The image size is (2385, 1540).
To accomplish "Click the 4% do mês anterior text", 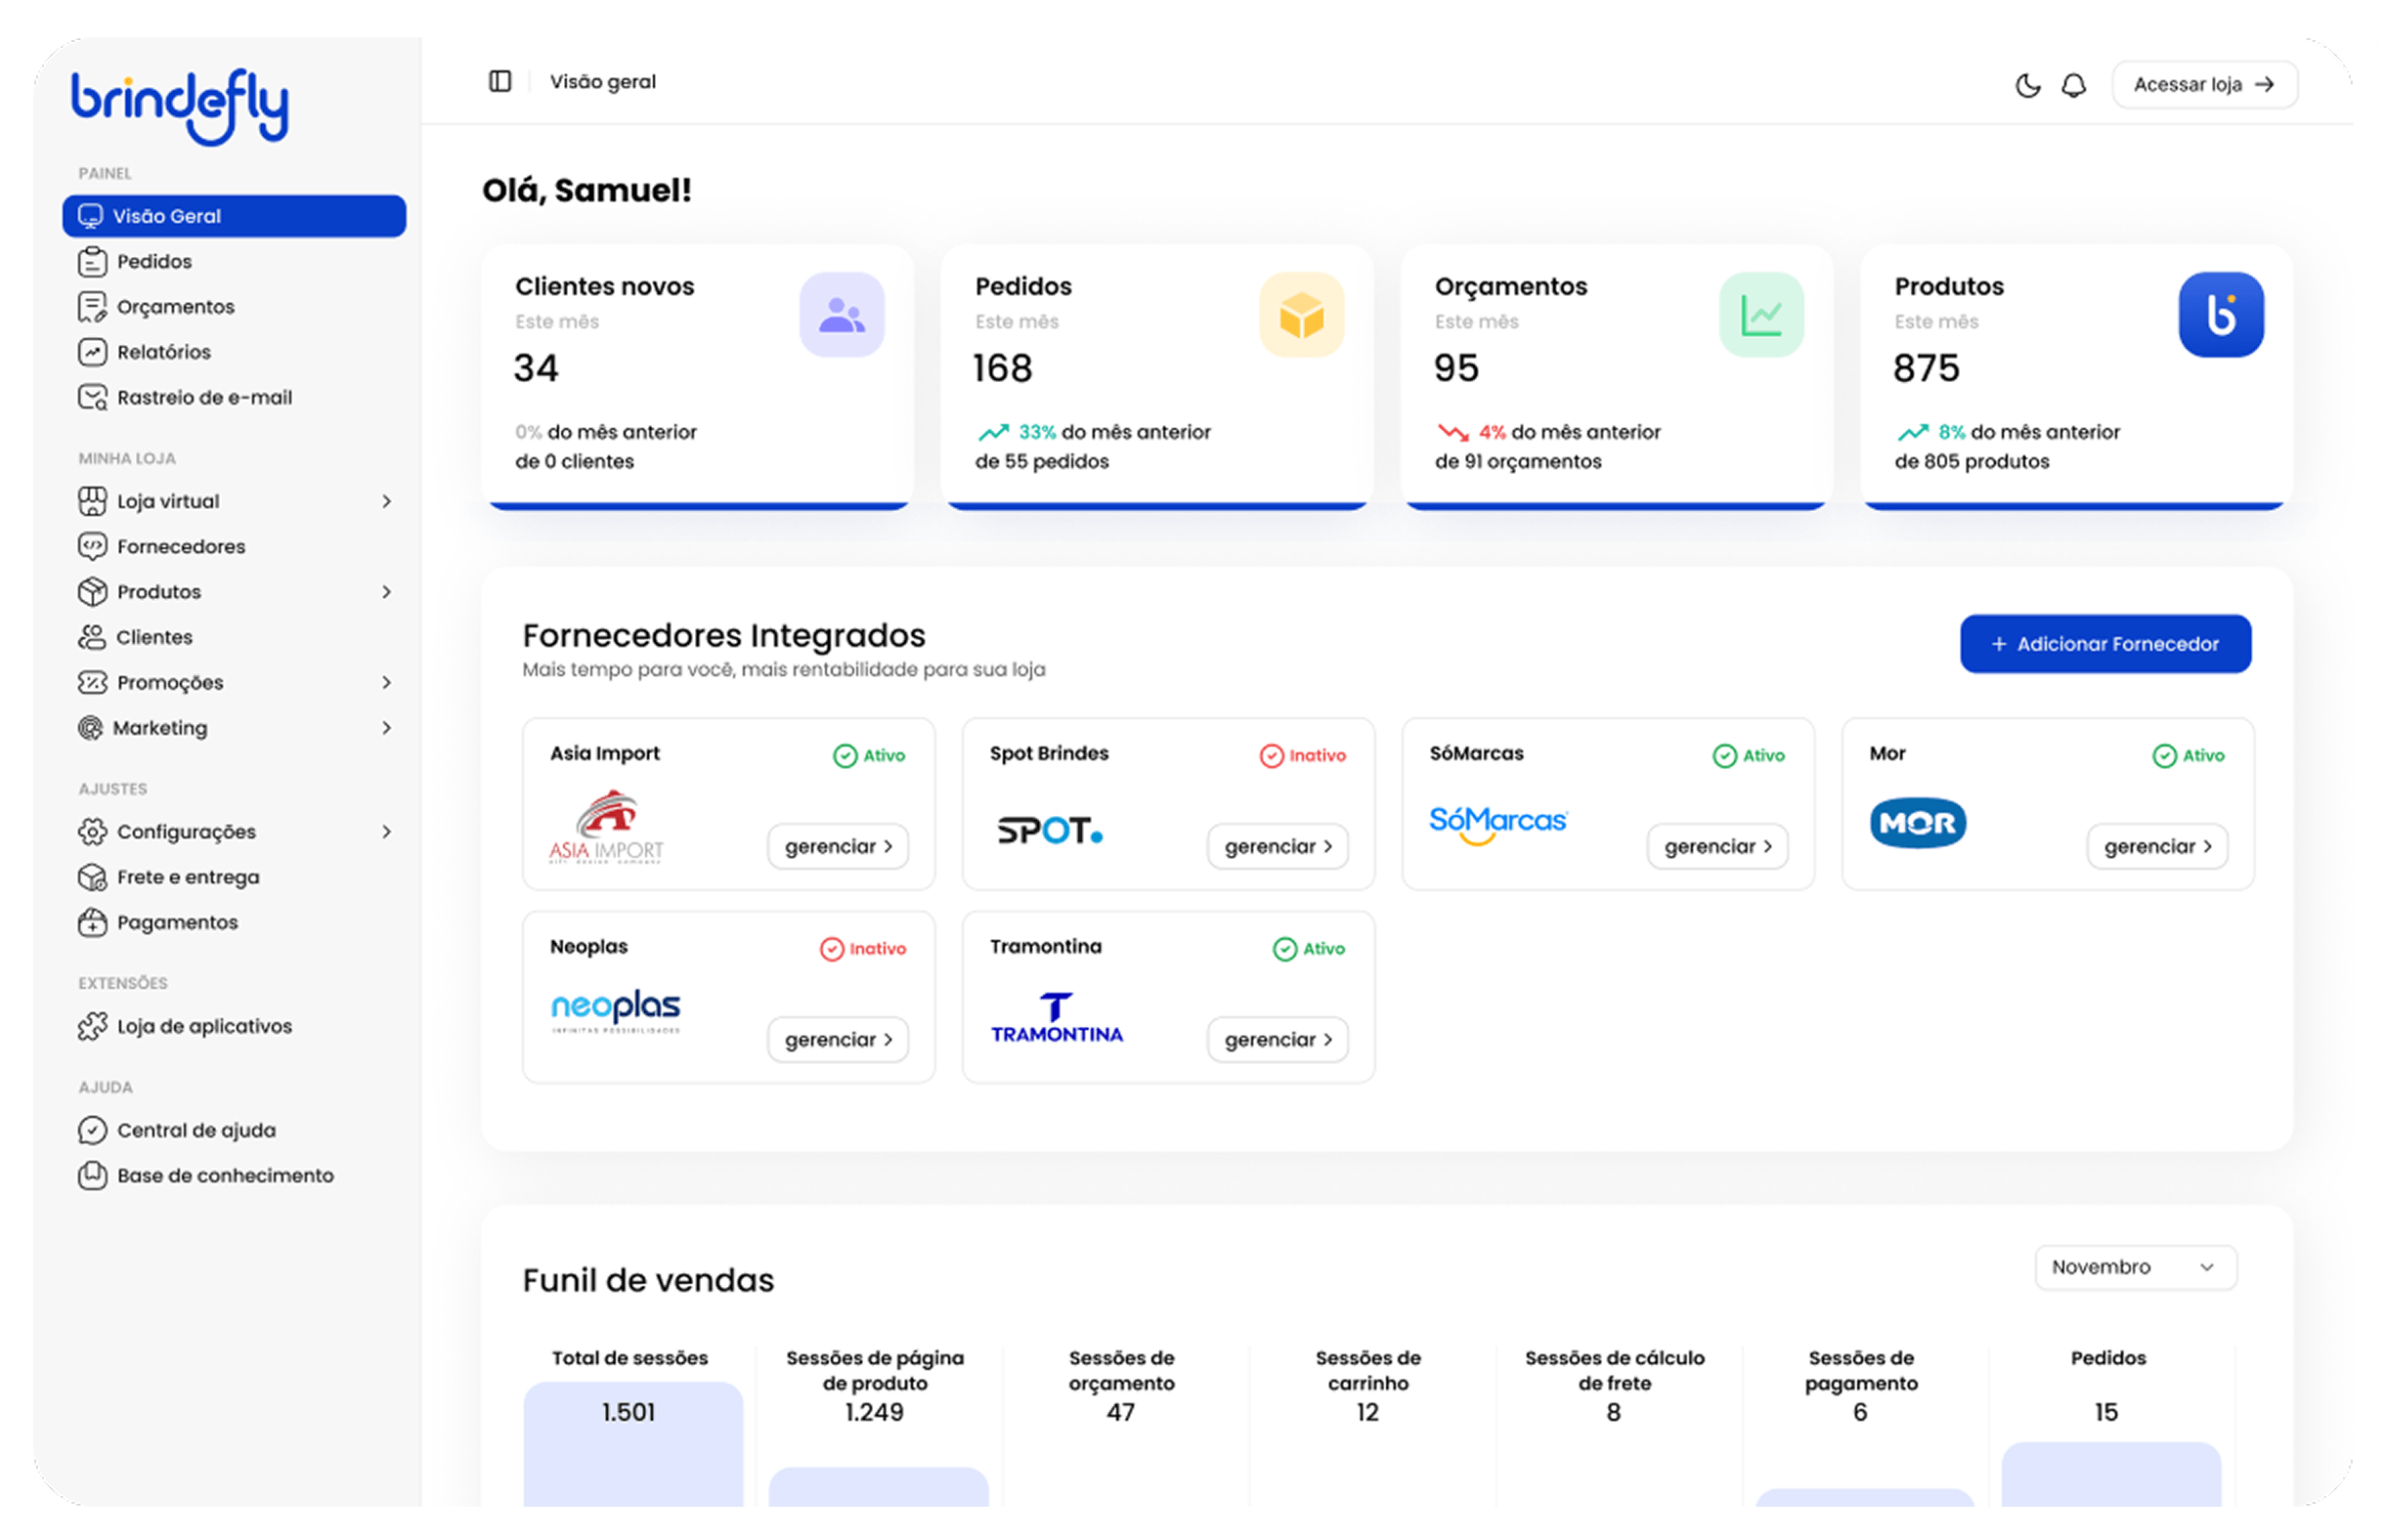I will coord(1569,432).
